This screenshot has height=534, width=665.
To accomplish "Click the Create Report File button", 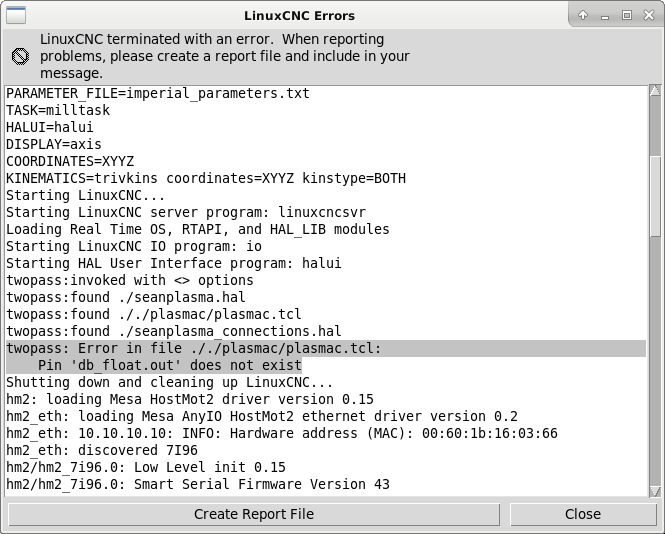I will pos(254,514).
